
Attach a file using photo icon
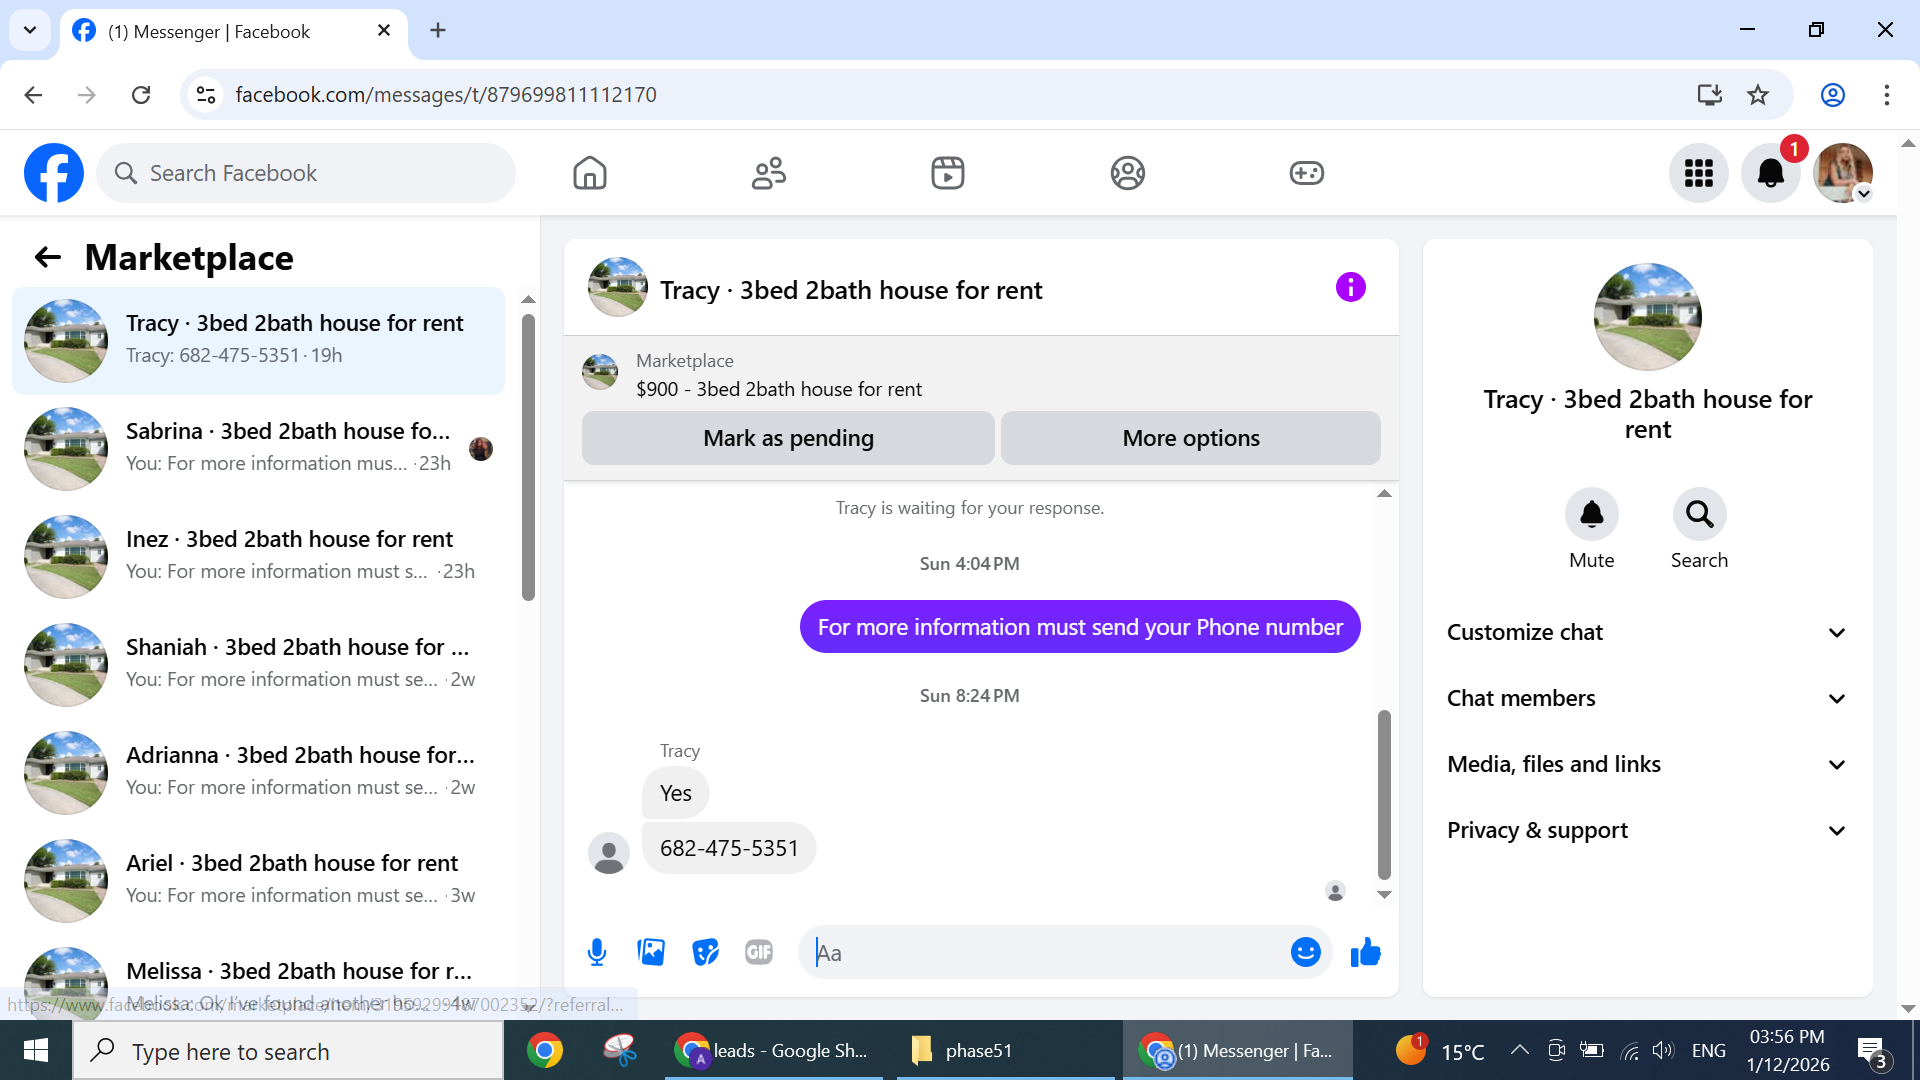click(651, 952)
